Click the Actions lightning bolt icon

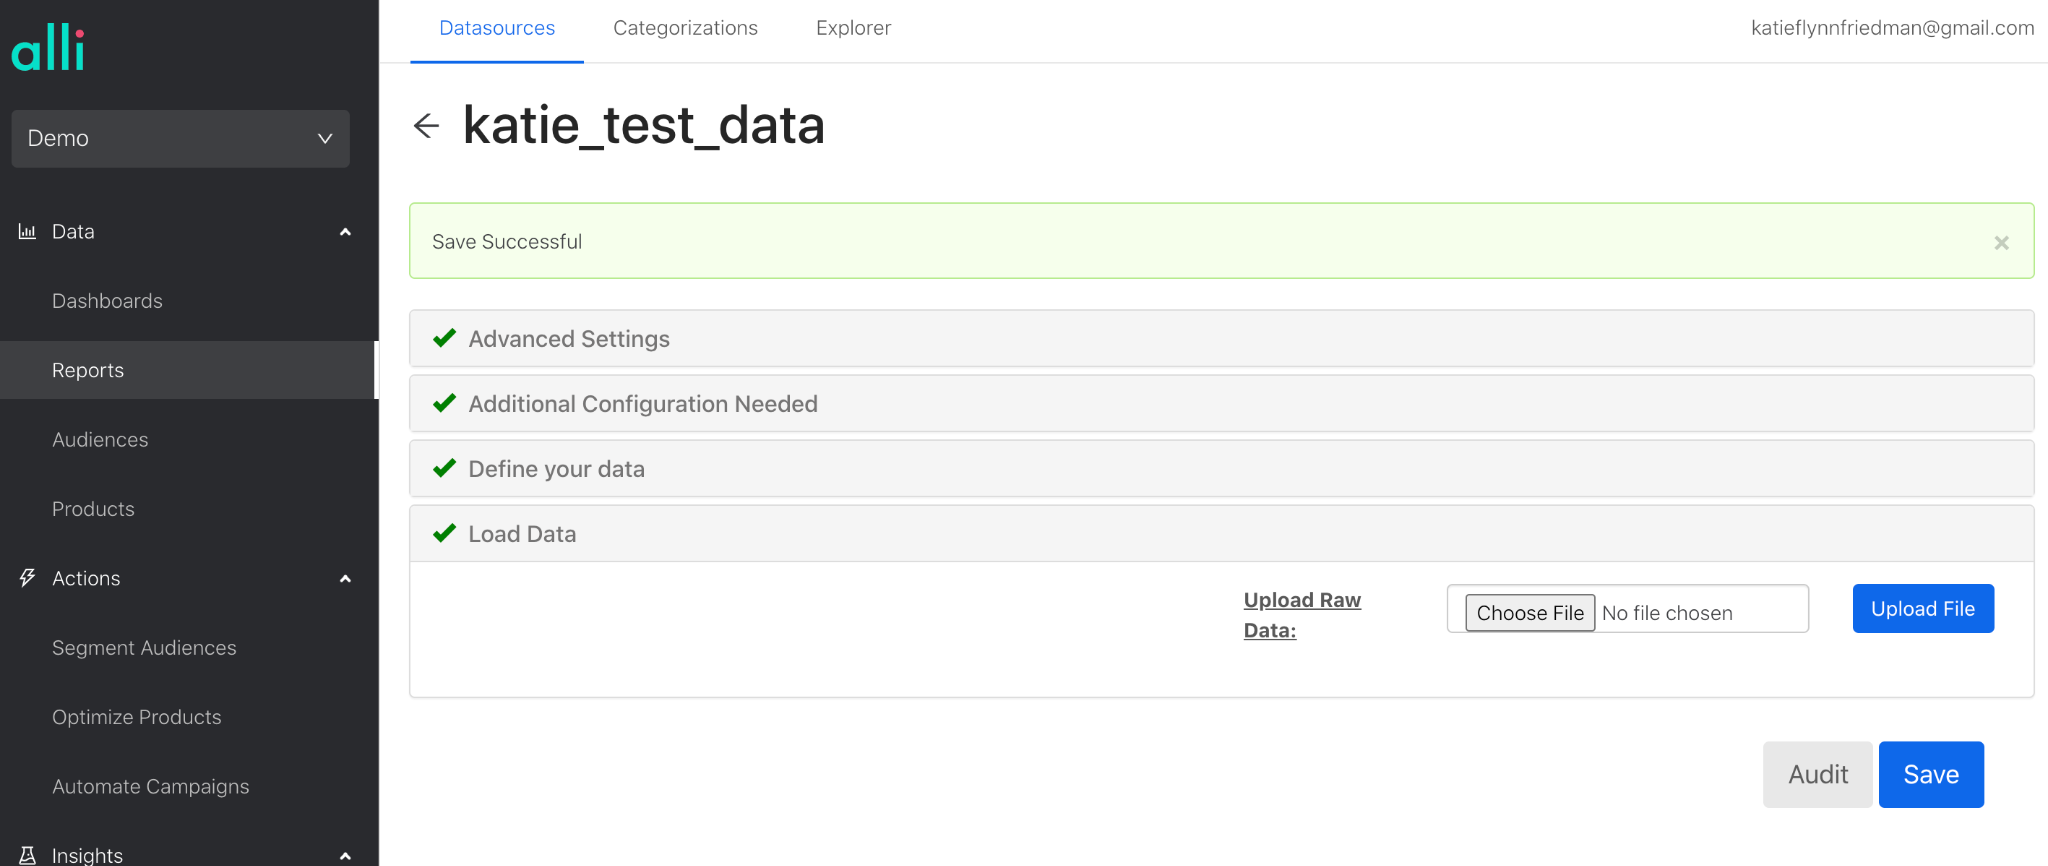tap(27, 578)
